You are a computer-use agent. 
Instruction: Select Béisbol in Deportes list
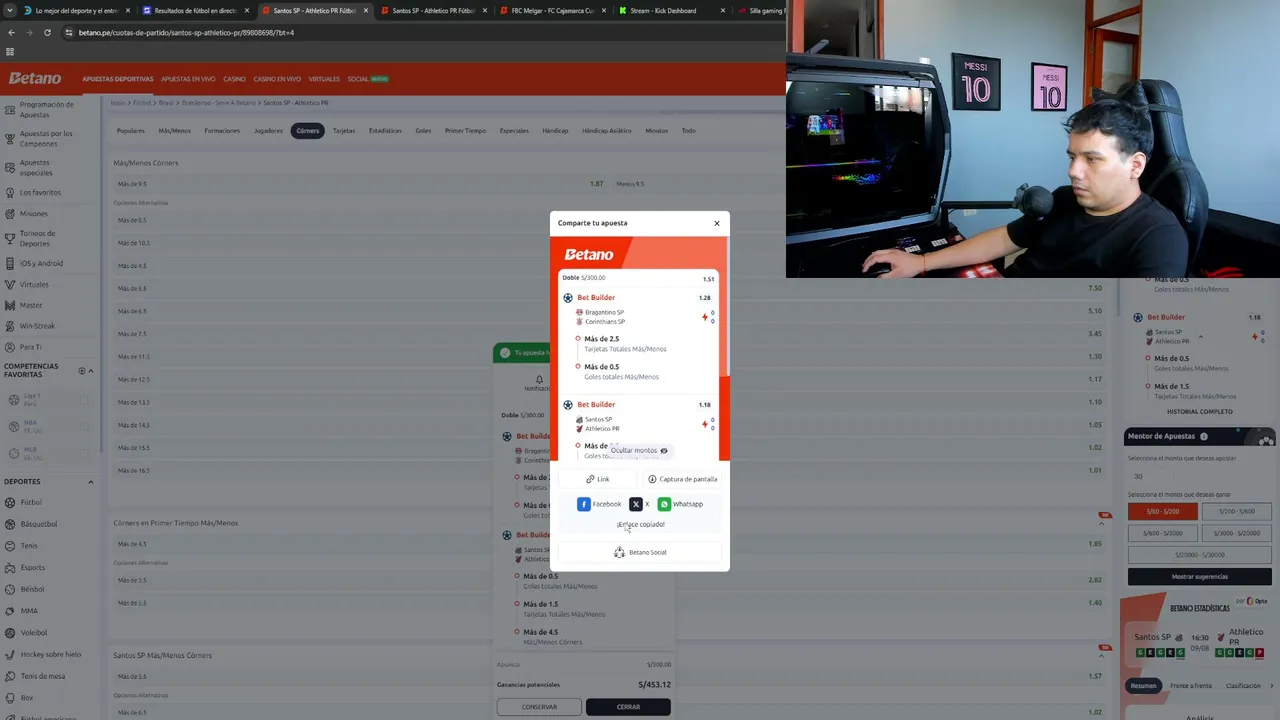coord(32,589)
